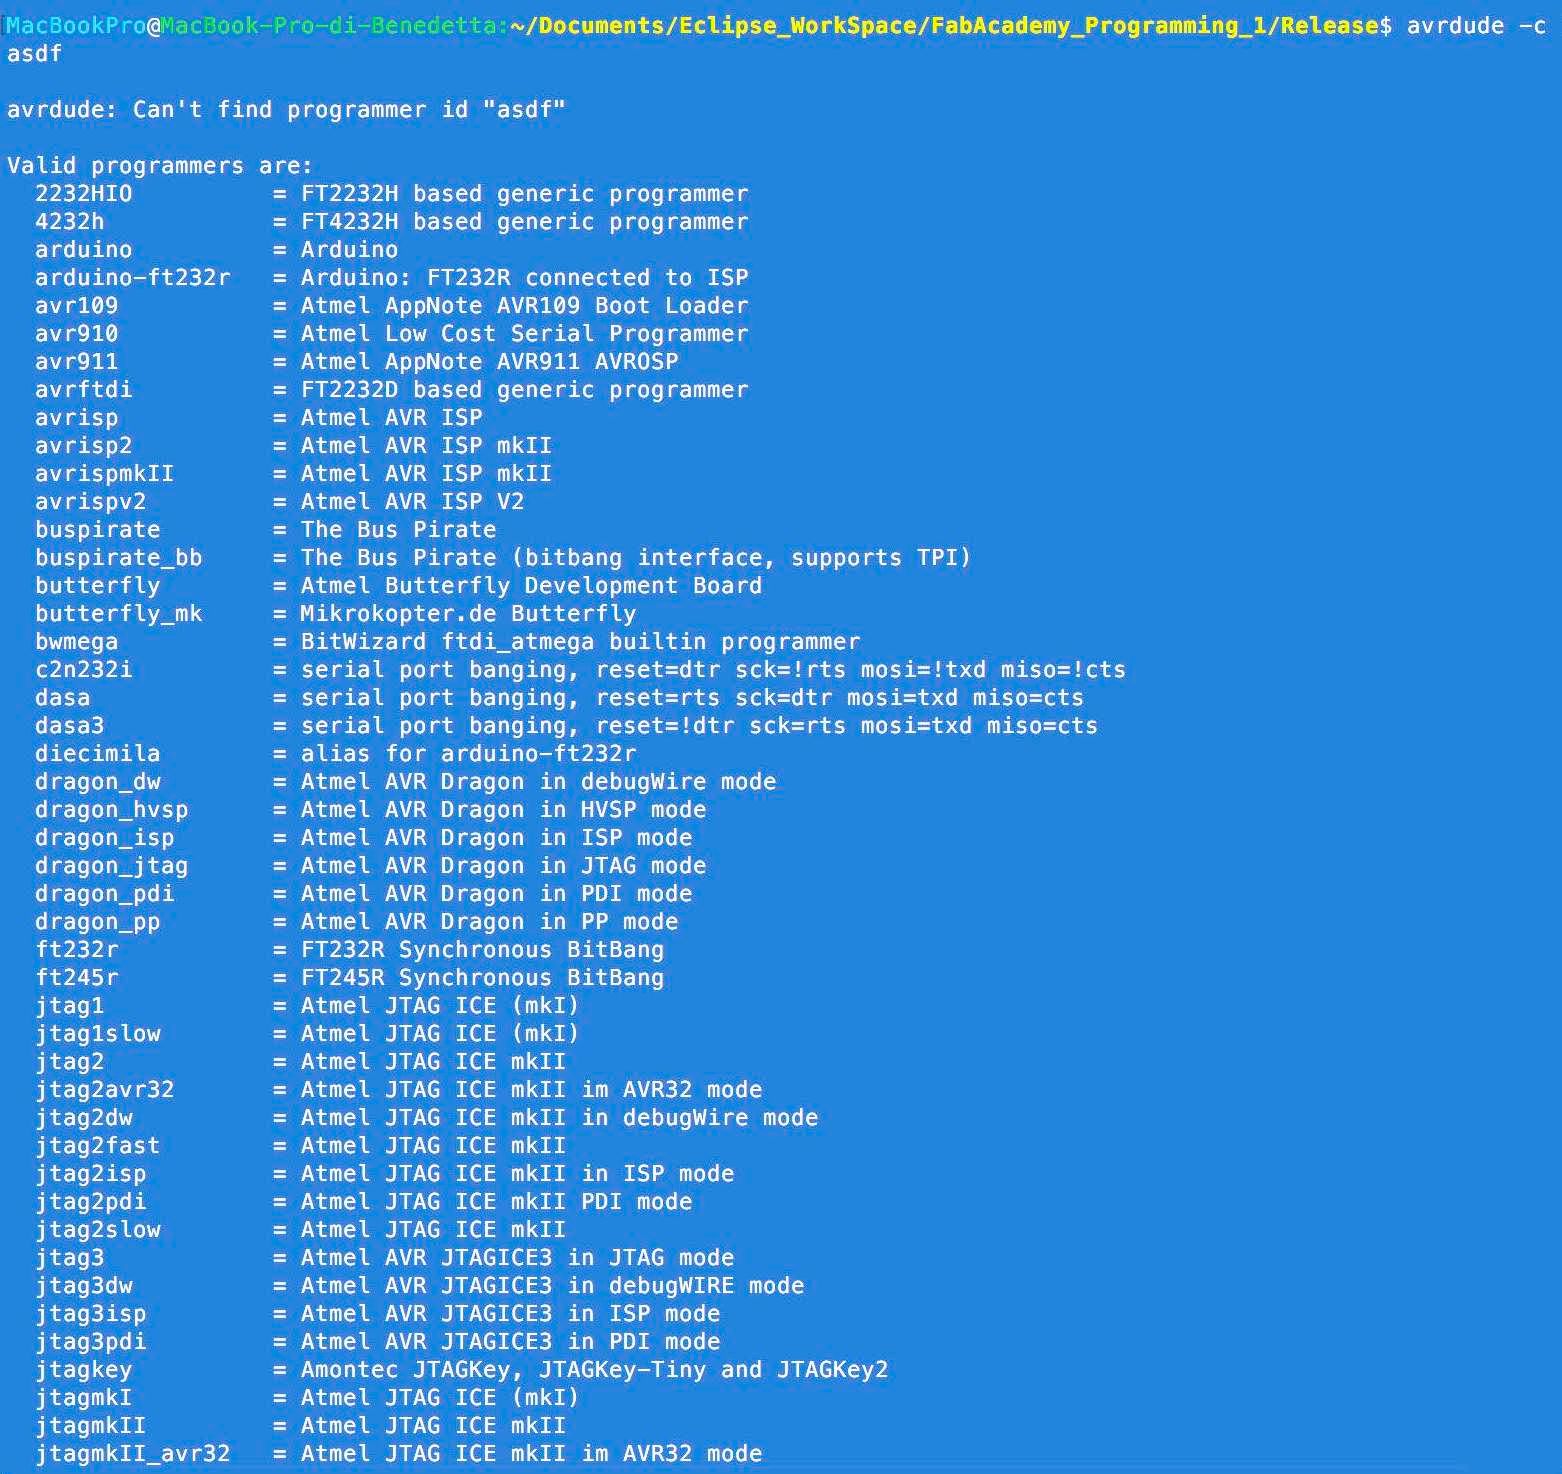Click the jtagkey programmer id
Image resolution: width=1562 pixels, height=1474 pixels.
(83, 1370)
